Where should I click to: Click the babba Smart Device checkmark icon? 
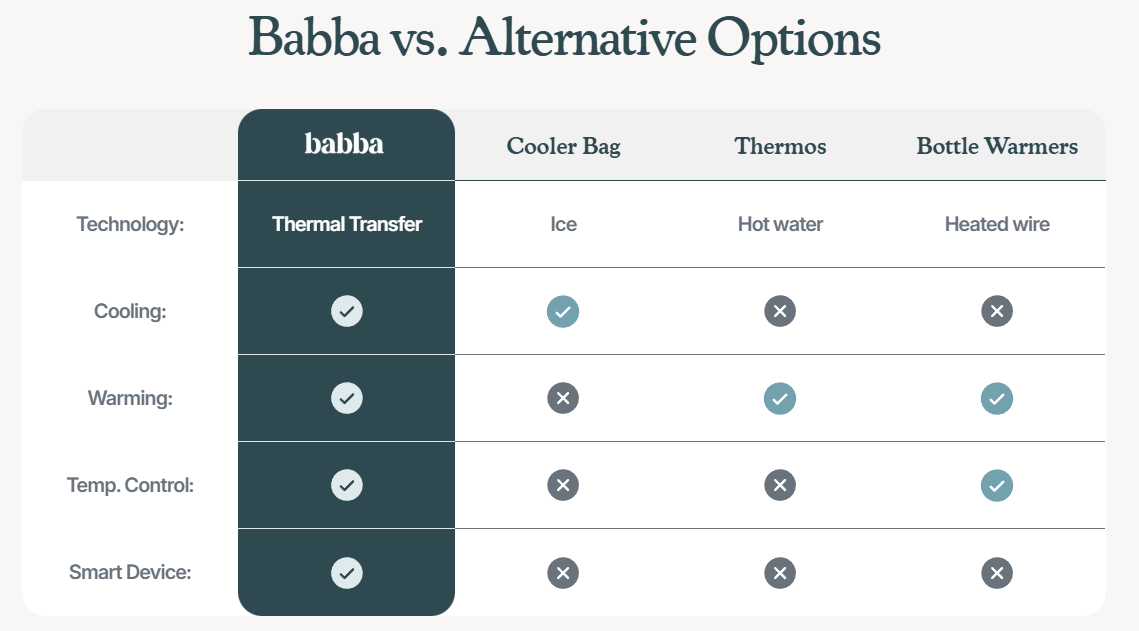click(346, 573)
